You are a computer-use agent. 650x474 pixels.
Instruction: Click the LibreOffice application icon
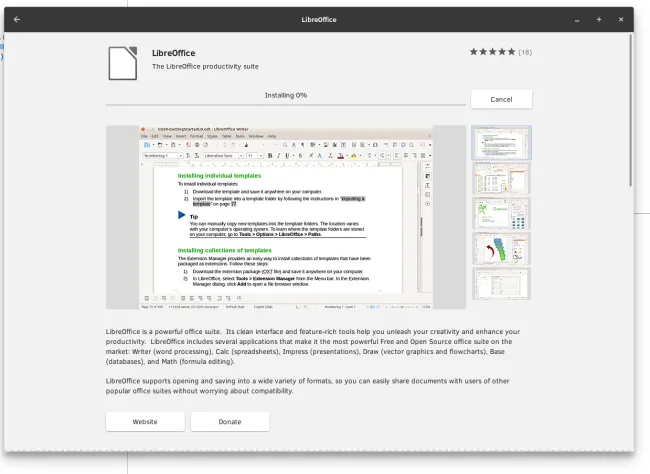(123, 63)
